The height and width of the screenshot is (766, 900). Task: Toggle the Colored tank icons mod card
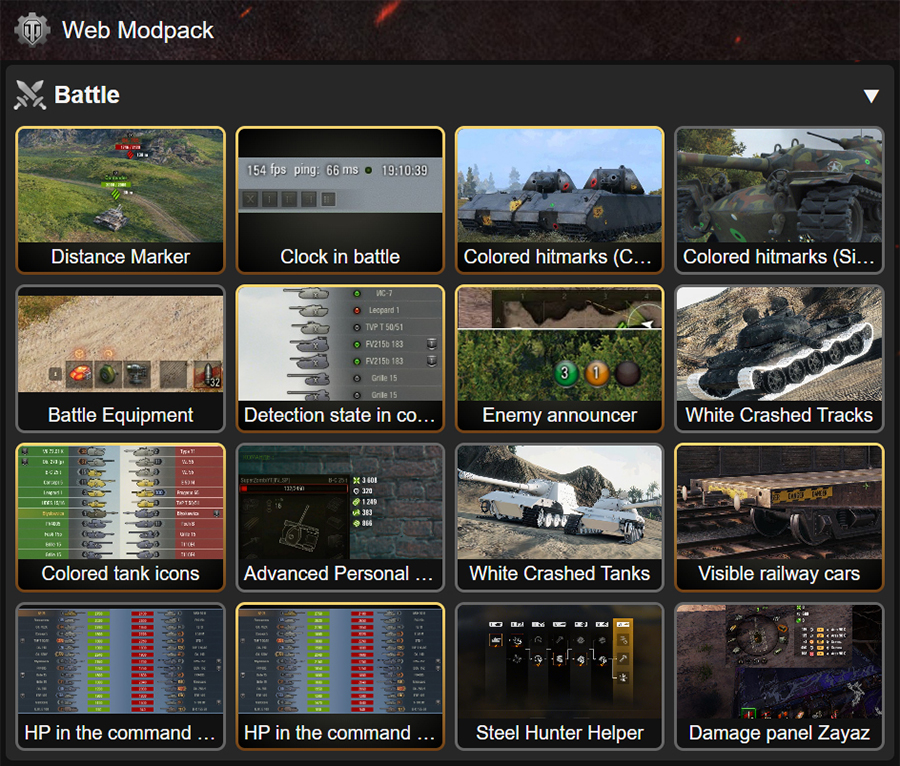(121, 517)
